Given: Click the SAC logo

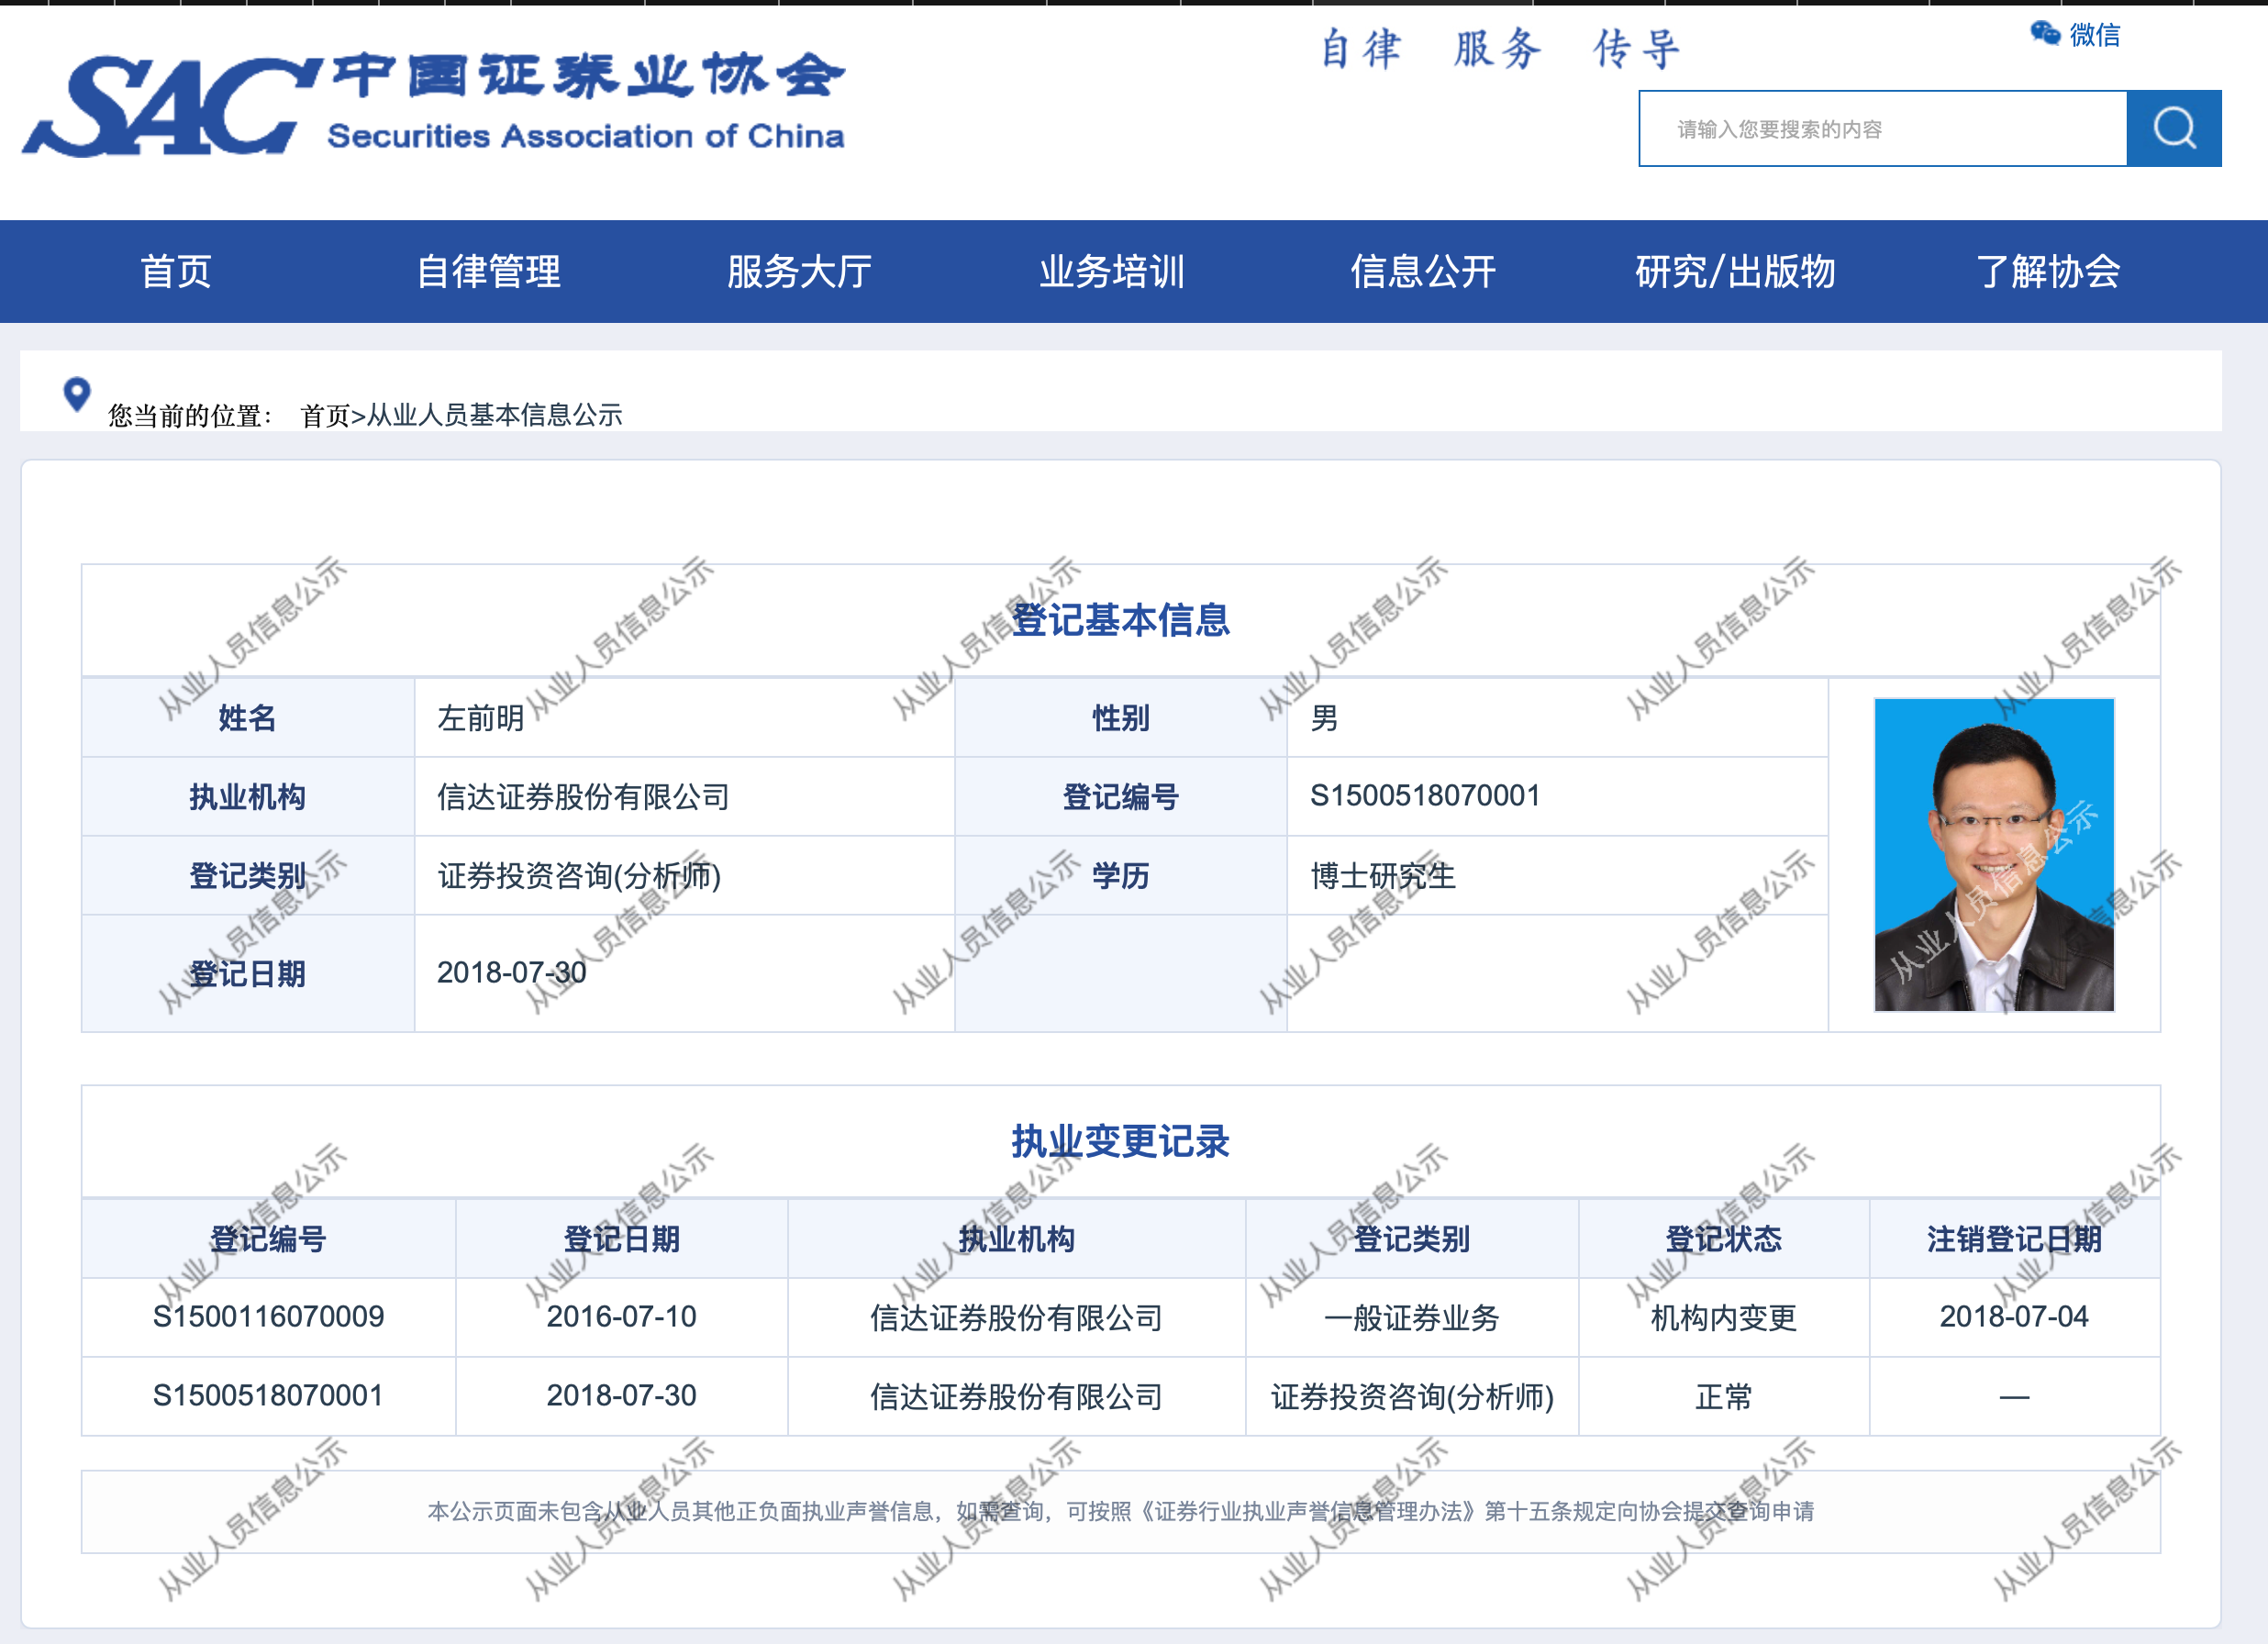Looking at the screenshot, I should (168, 106).
